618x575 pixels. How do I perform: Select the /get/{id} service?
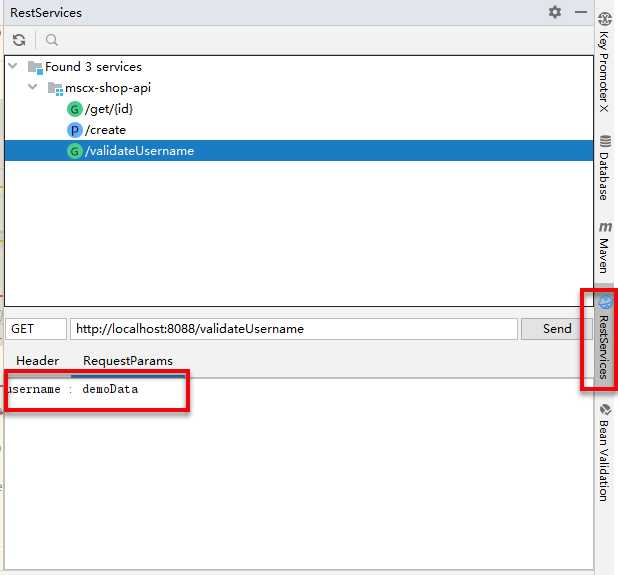coord(109,109)
